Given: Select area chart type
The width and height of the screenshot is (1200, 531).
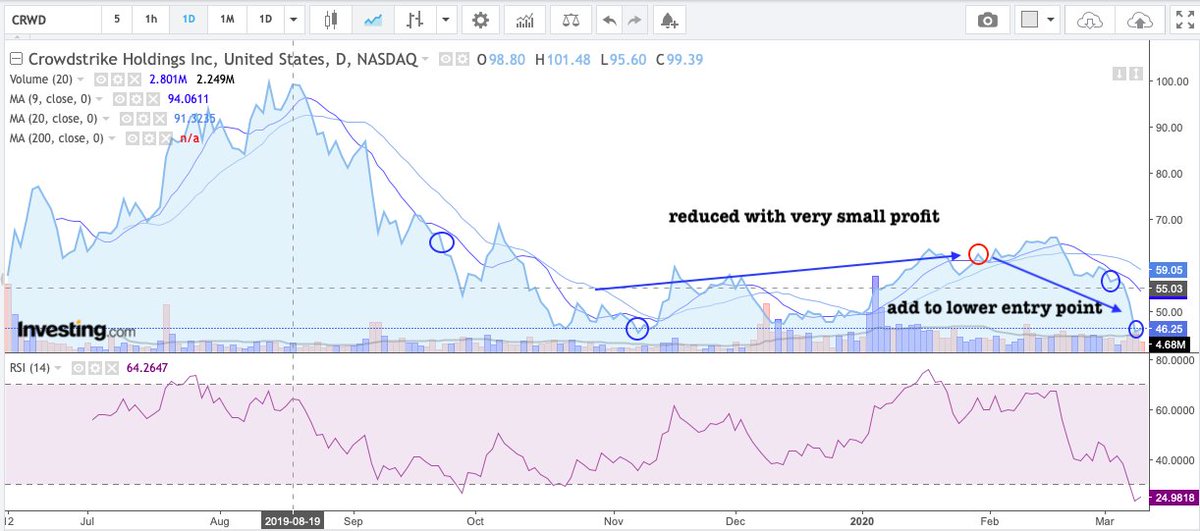Looking at the screenshot, I should click(x=374, y=19).
